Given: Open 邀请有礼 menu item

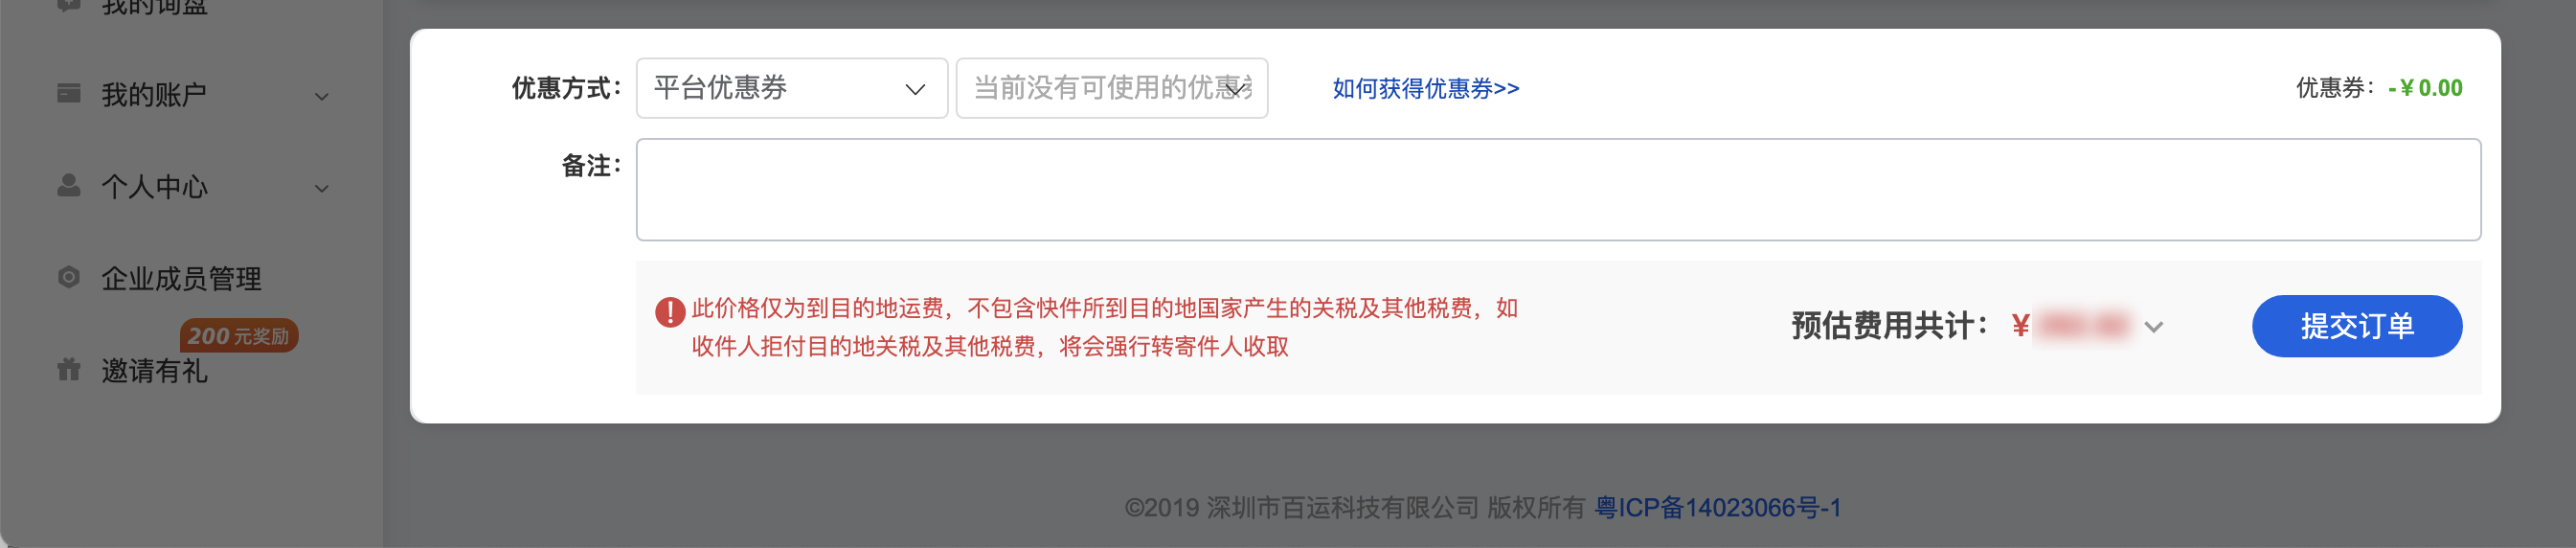Looking at the screenshot, I should point(155,371).
